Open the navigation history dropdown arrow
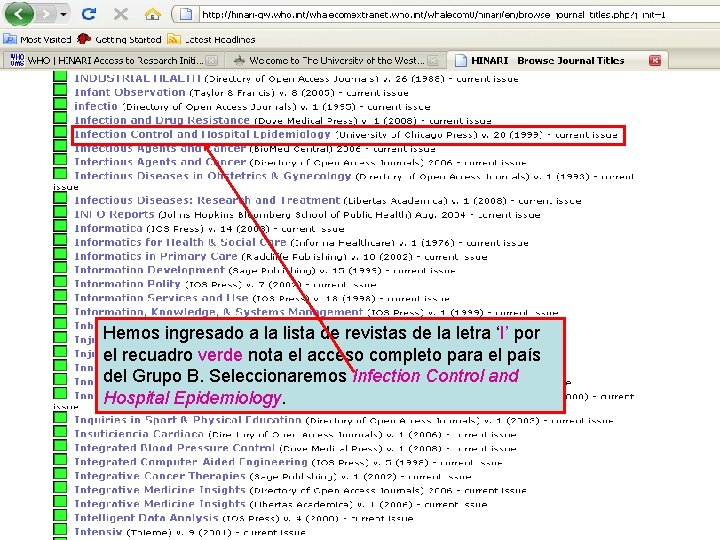Viewport: 720px width, 540px height. pos(63,15)
